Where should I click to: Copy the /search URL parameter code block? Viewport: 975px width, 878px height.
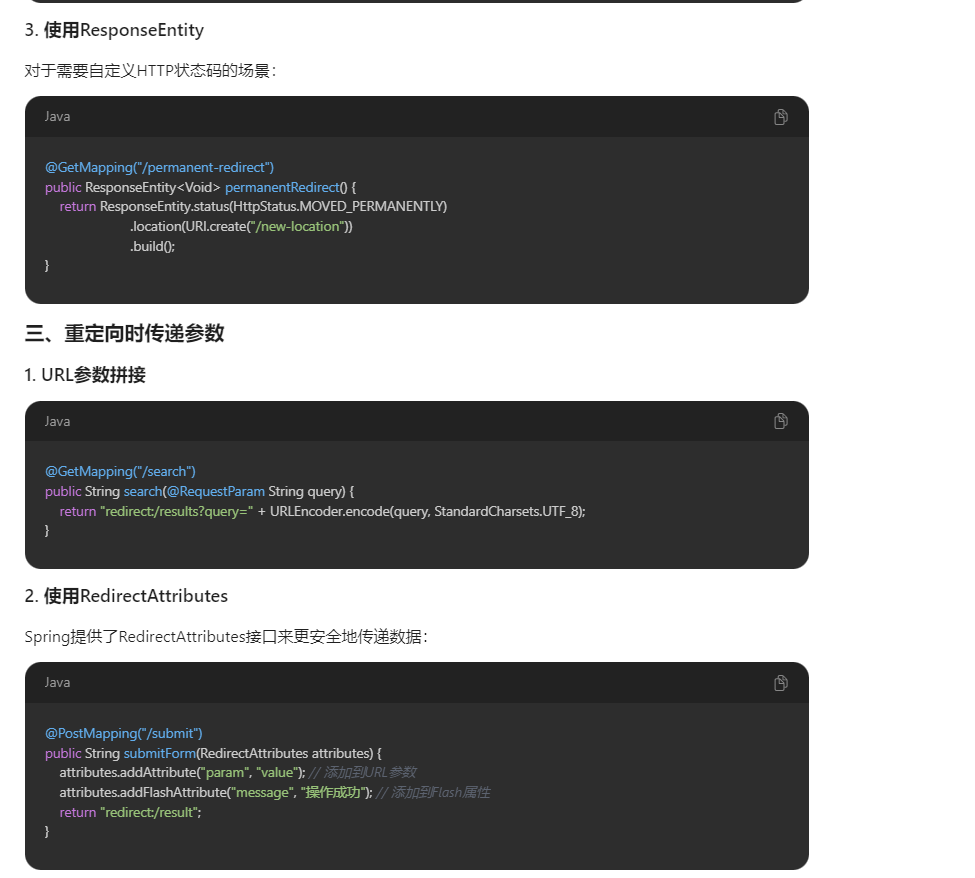click(780, 422)
